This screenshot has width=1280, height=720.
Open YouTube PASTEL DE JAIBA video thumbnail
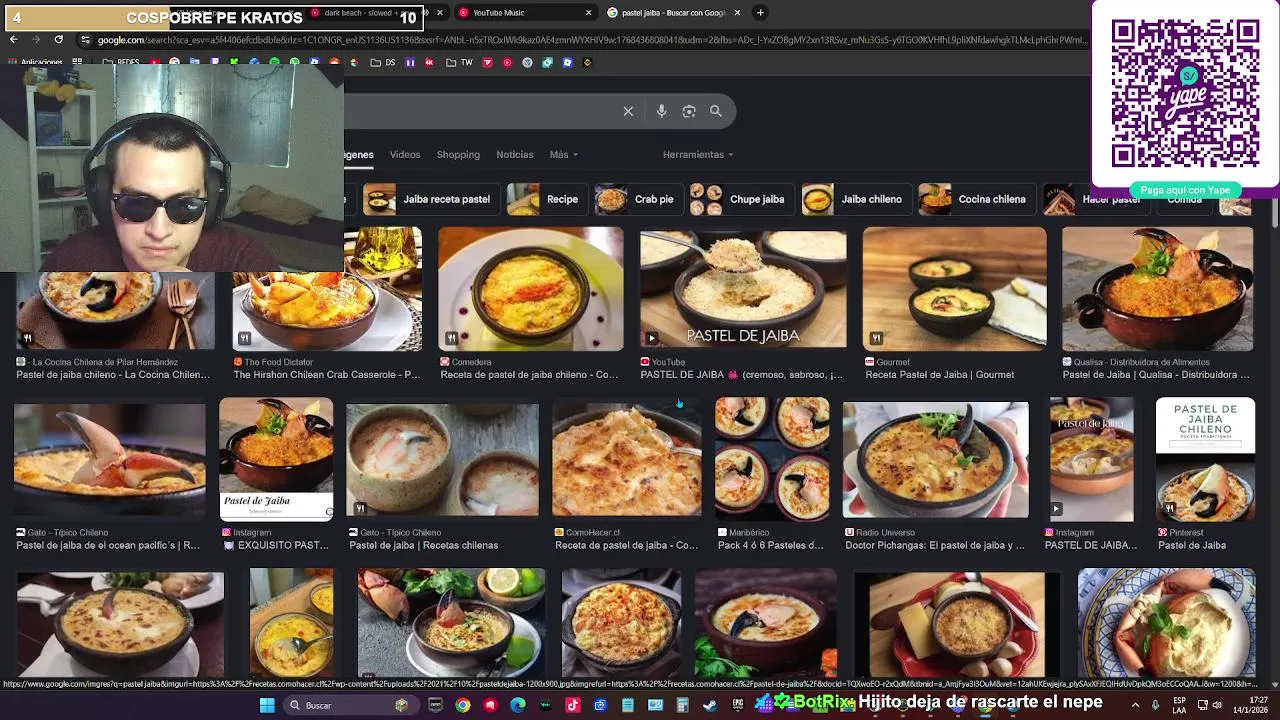743,289
